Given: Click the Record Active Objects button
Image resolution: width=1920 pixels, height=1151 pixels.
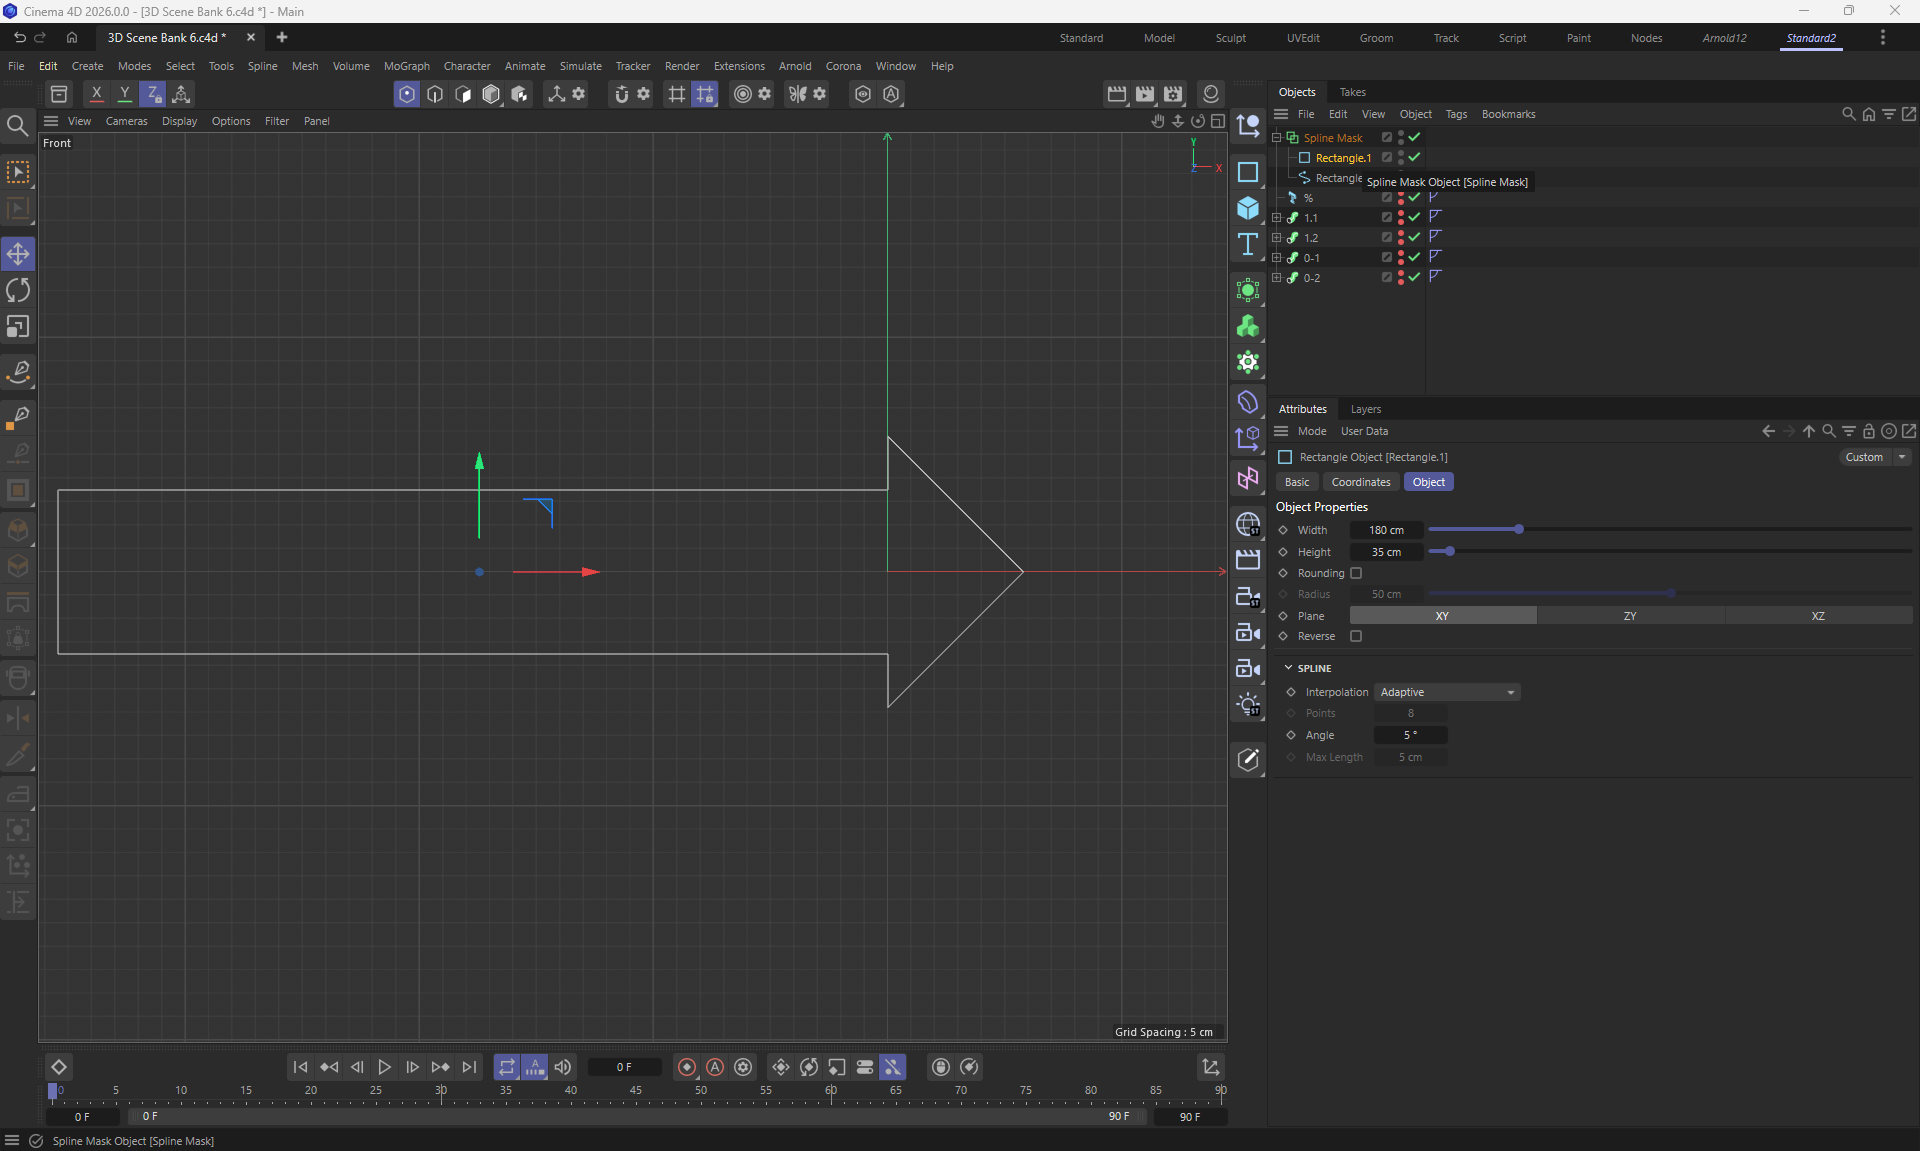Looking at the screenshot, I should [686, 1067].
